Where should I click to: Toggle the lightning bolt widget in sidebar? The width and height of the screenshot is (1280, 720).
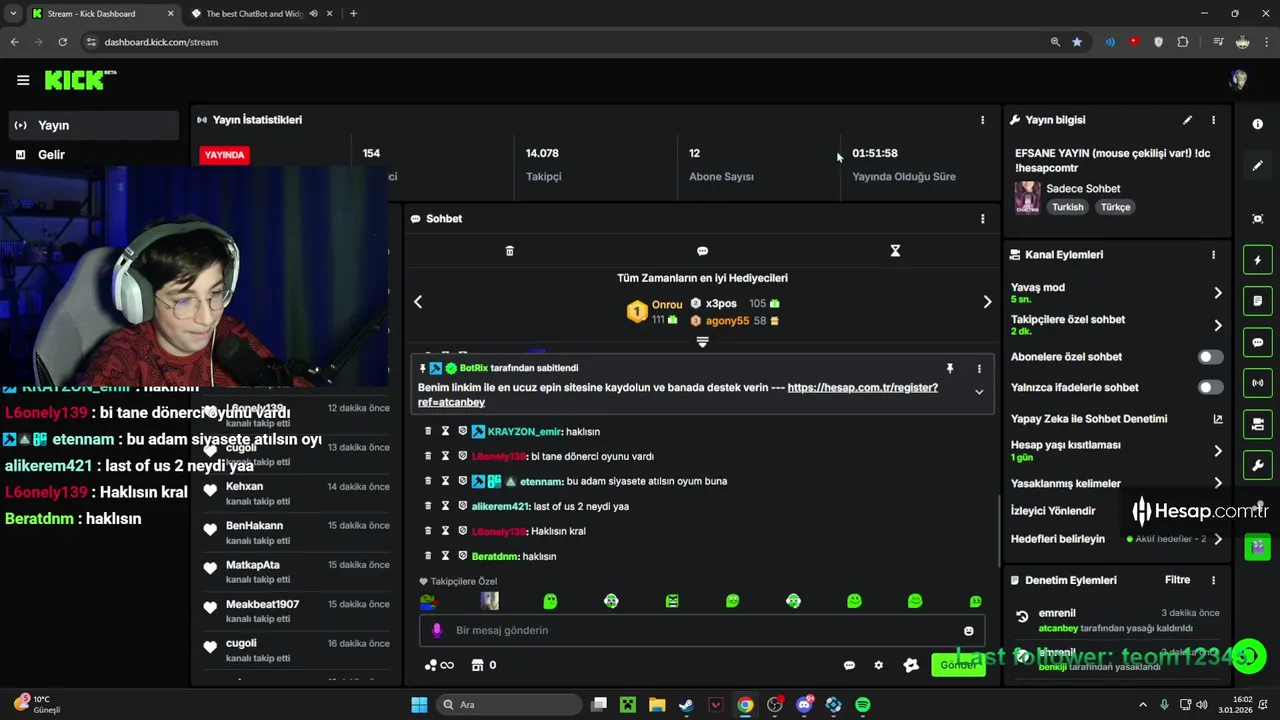(1258, 261)
